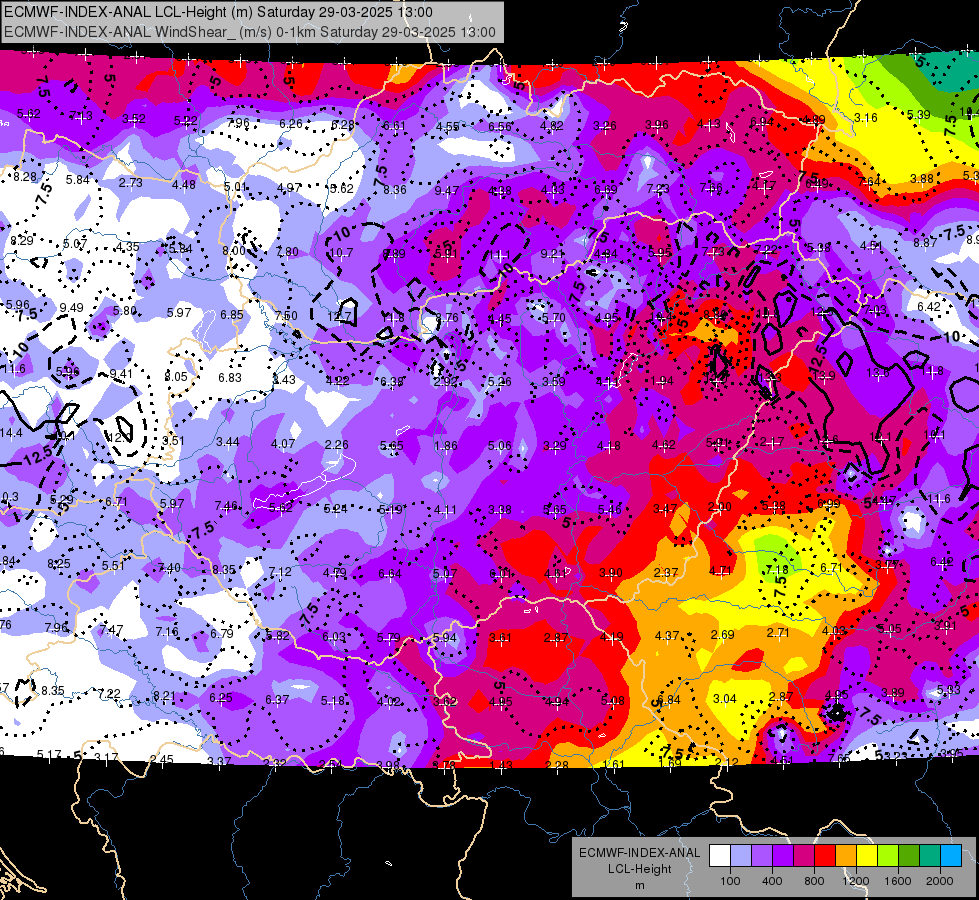Click the map value 3.51
Viewport: 979px width, 900px height.
[x=174, y=440]
